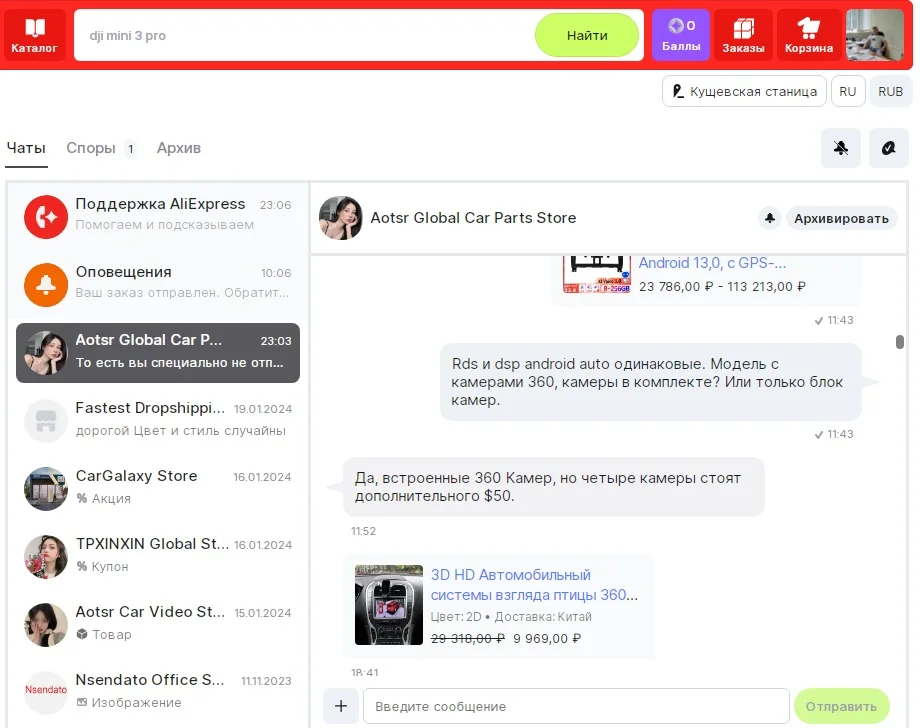Select the Aotsr Global Car P... chat row
Image resolution: width=920 pixels, height=728 pixels.
(158, 353)
